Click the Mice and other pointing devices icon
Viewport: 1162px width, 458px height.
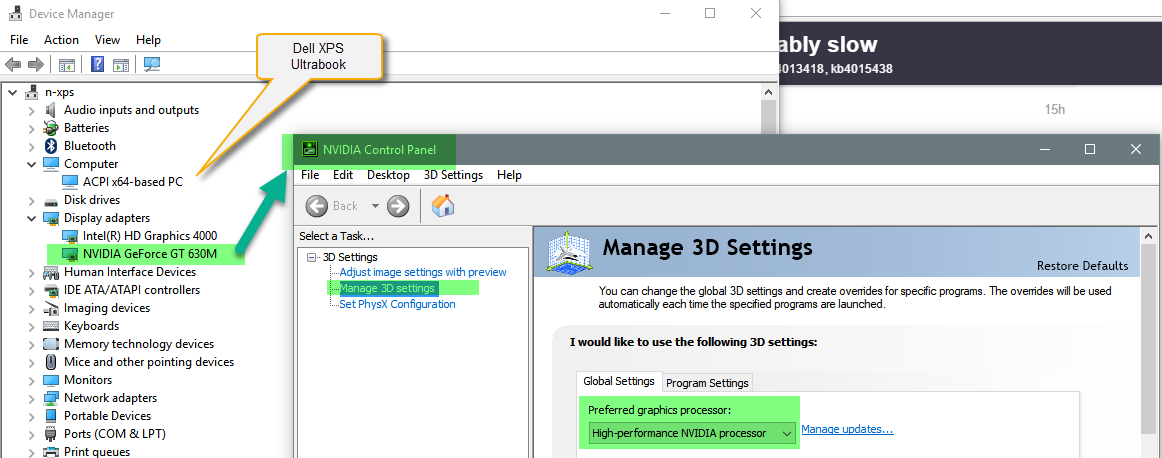point(51,362)
